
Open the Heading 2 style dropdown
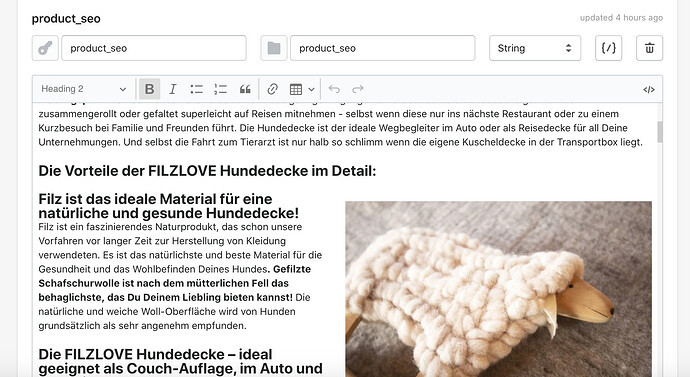tap(84, 89)
